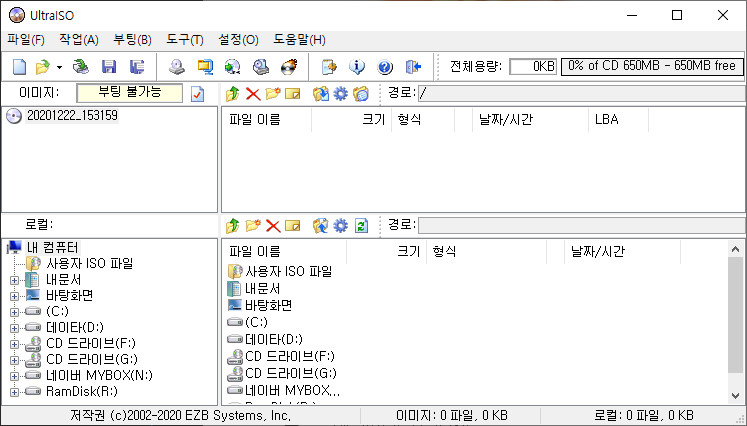Click the 부팅 불가능 boot status box
This screenshot has width=747, height=426.
[x=130, y=93]
